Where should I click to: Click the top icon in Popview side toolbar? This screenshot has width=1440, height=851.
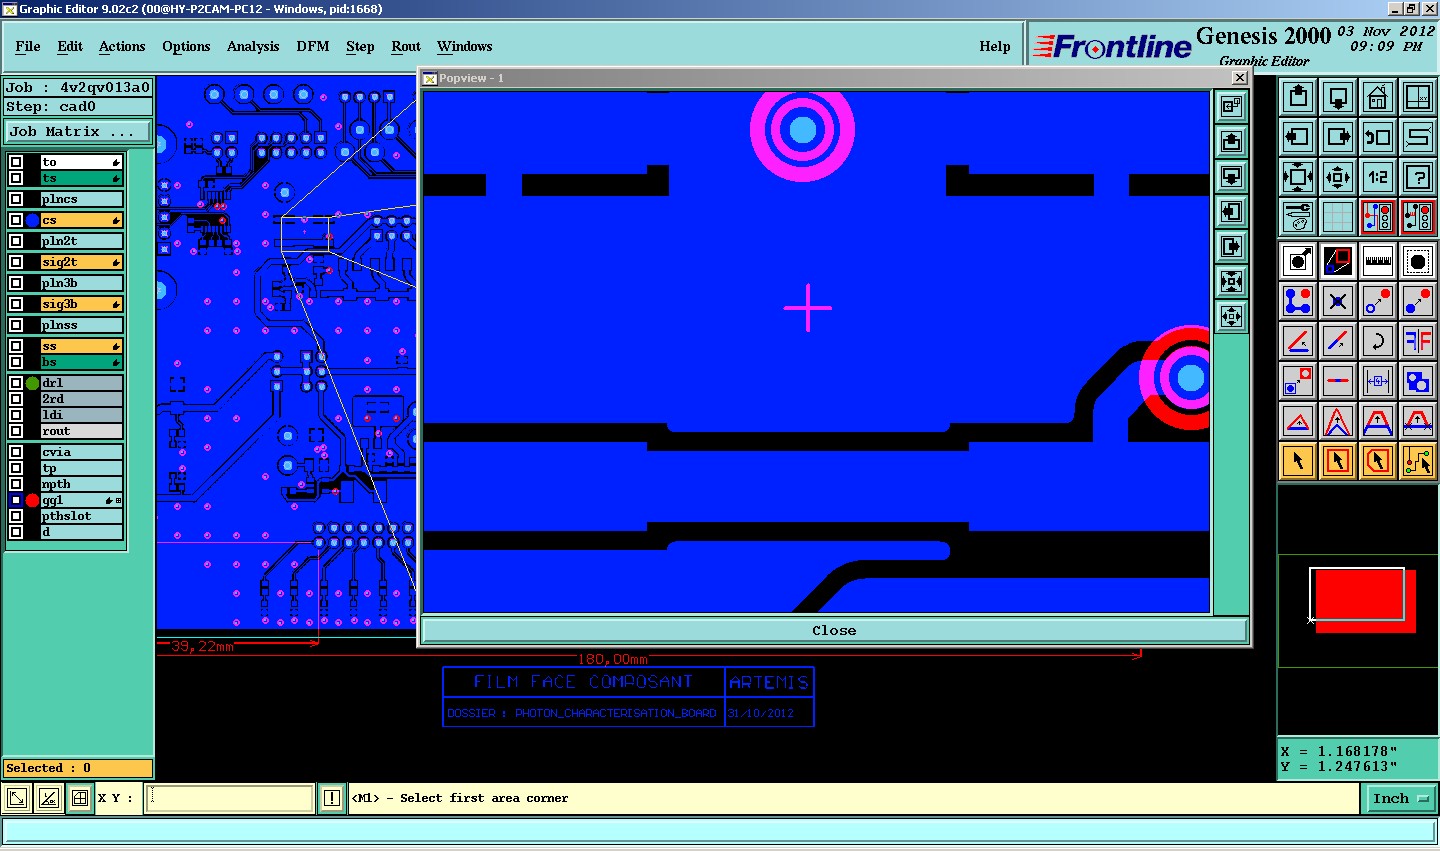[1231, 106]
